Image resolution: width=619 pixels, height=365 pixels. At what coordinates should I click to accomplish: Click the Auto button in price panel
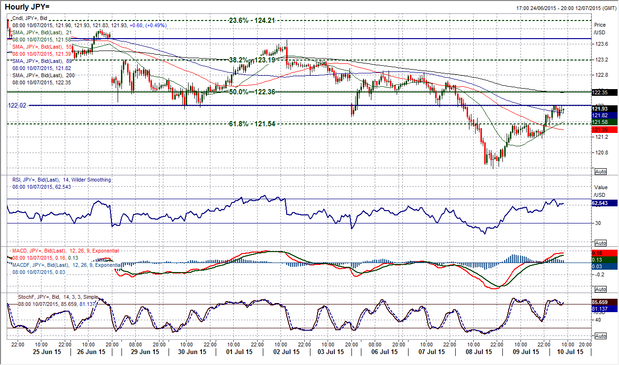[x=600, y=172]
